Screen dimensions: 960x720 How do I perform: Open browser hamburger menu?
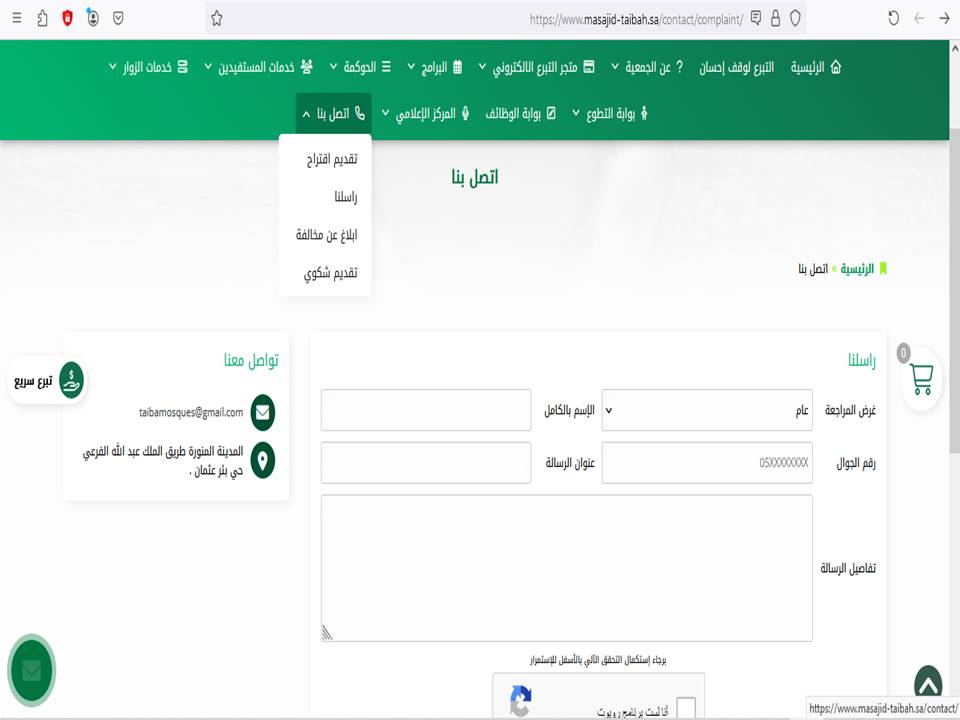point(16,18)
